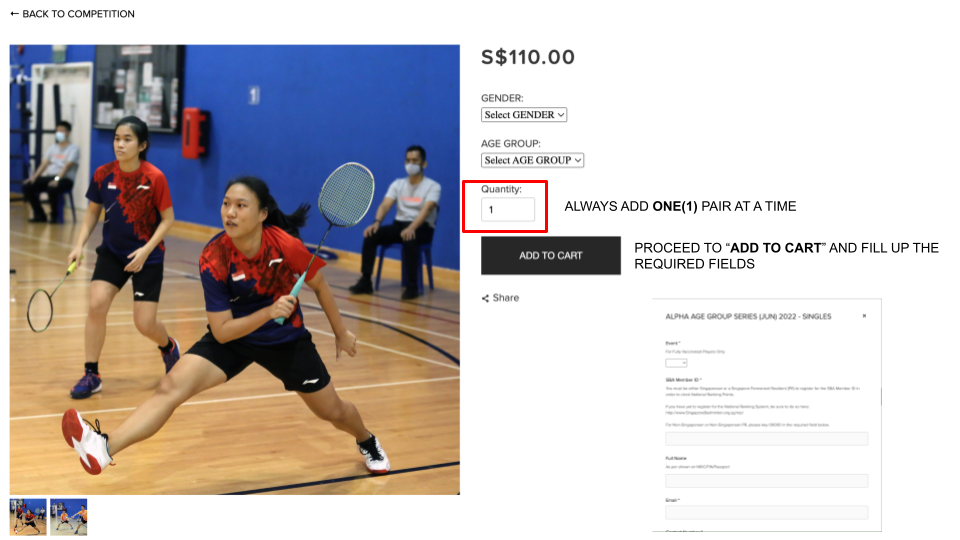The width and height of the screenshot is (960, 540).
Task: Open the Select AGE GROUP dropdown
Action: (x=532, y=160)
